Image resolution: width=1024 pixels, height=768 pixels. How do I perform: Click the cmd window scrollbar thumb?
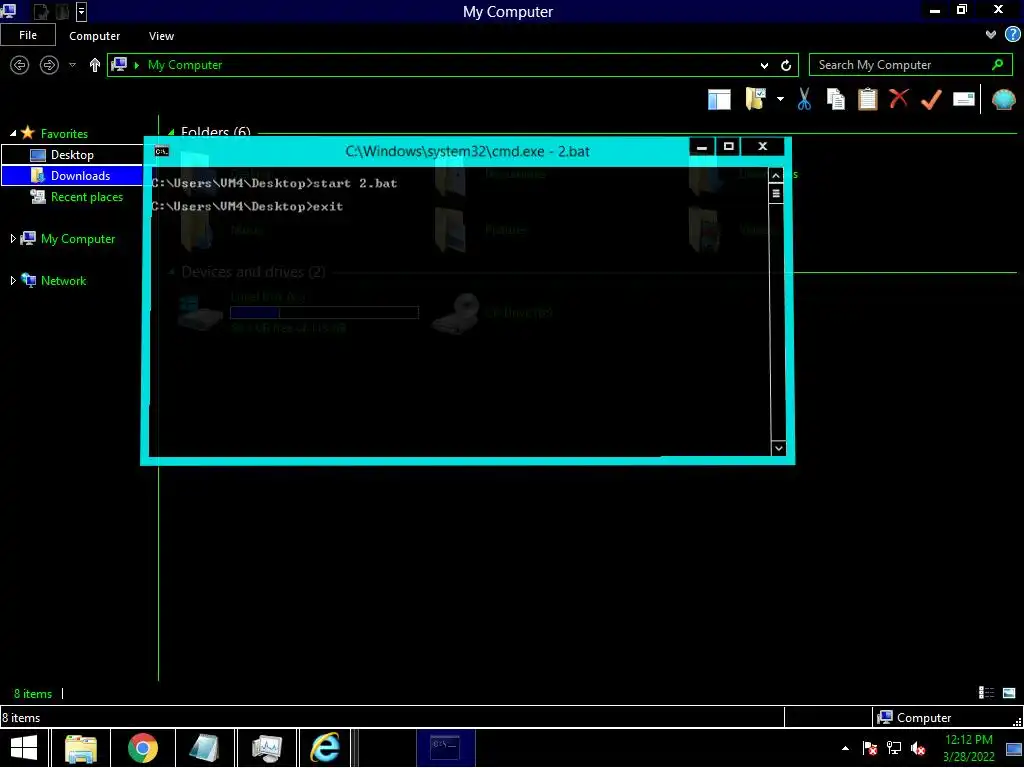coord(776,193)
